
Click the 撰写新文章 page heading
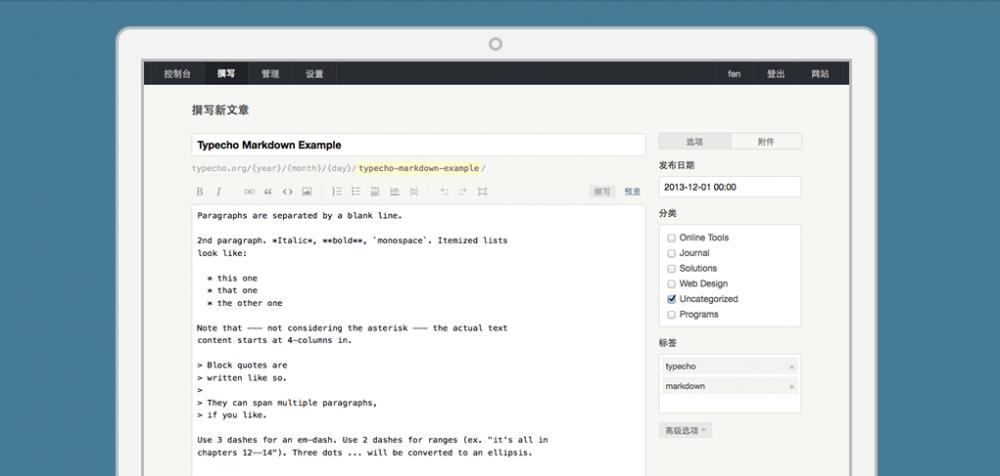[x=220, y=110]
